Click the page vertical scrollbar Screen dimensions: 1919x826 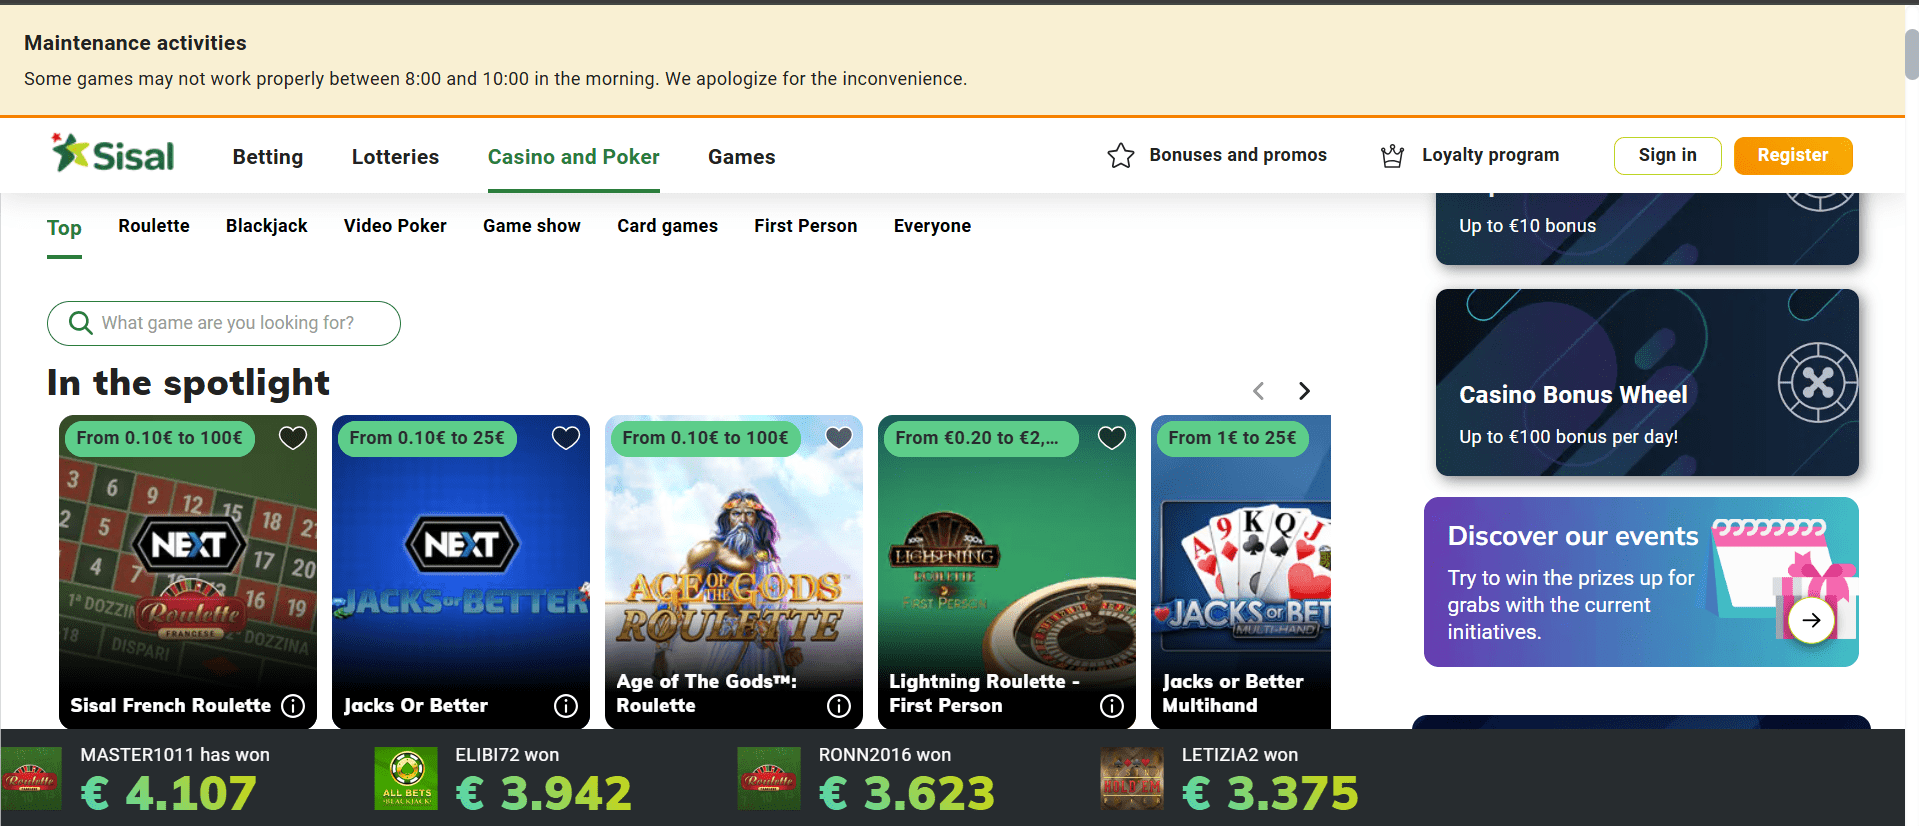pos(1911,55)
